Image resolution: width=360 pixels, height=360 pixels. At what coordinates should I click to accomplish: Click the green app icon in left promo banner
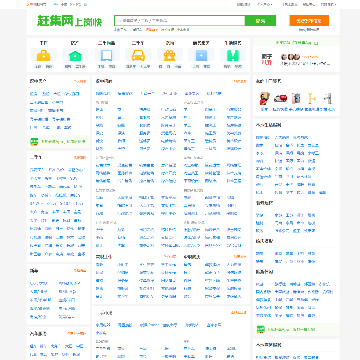point(34,142)
